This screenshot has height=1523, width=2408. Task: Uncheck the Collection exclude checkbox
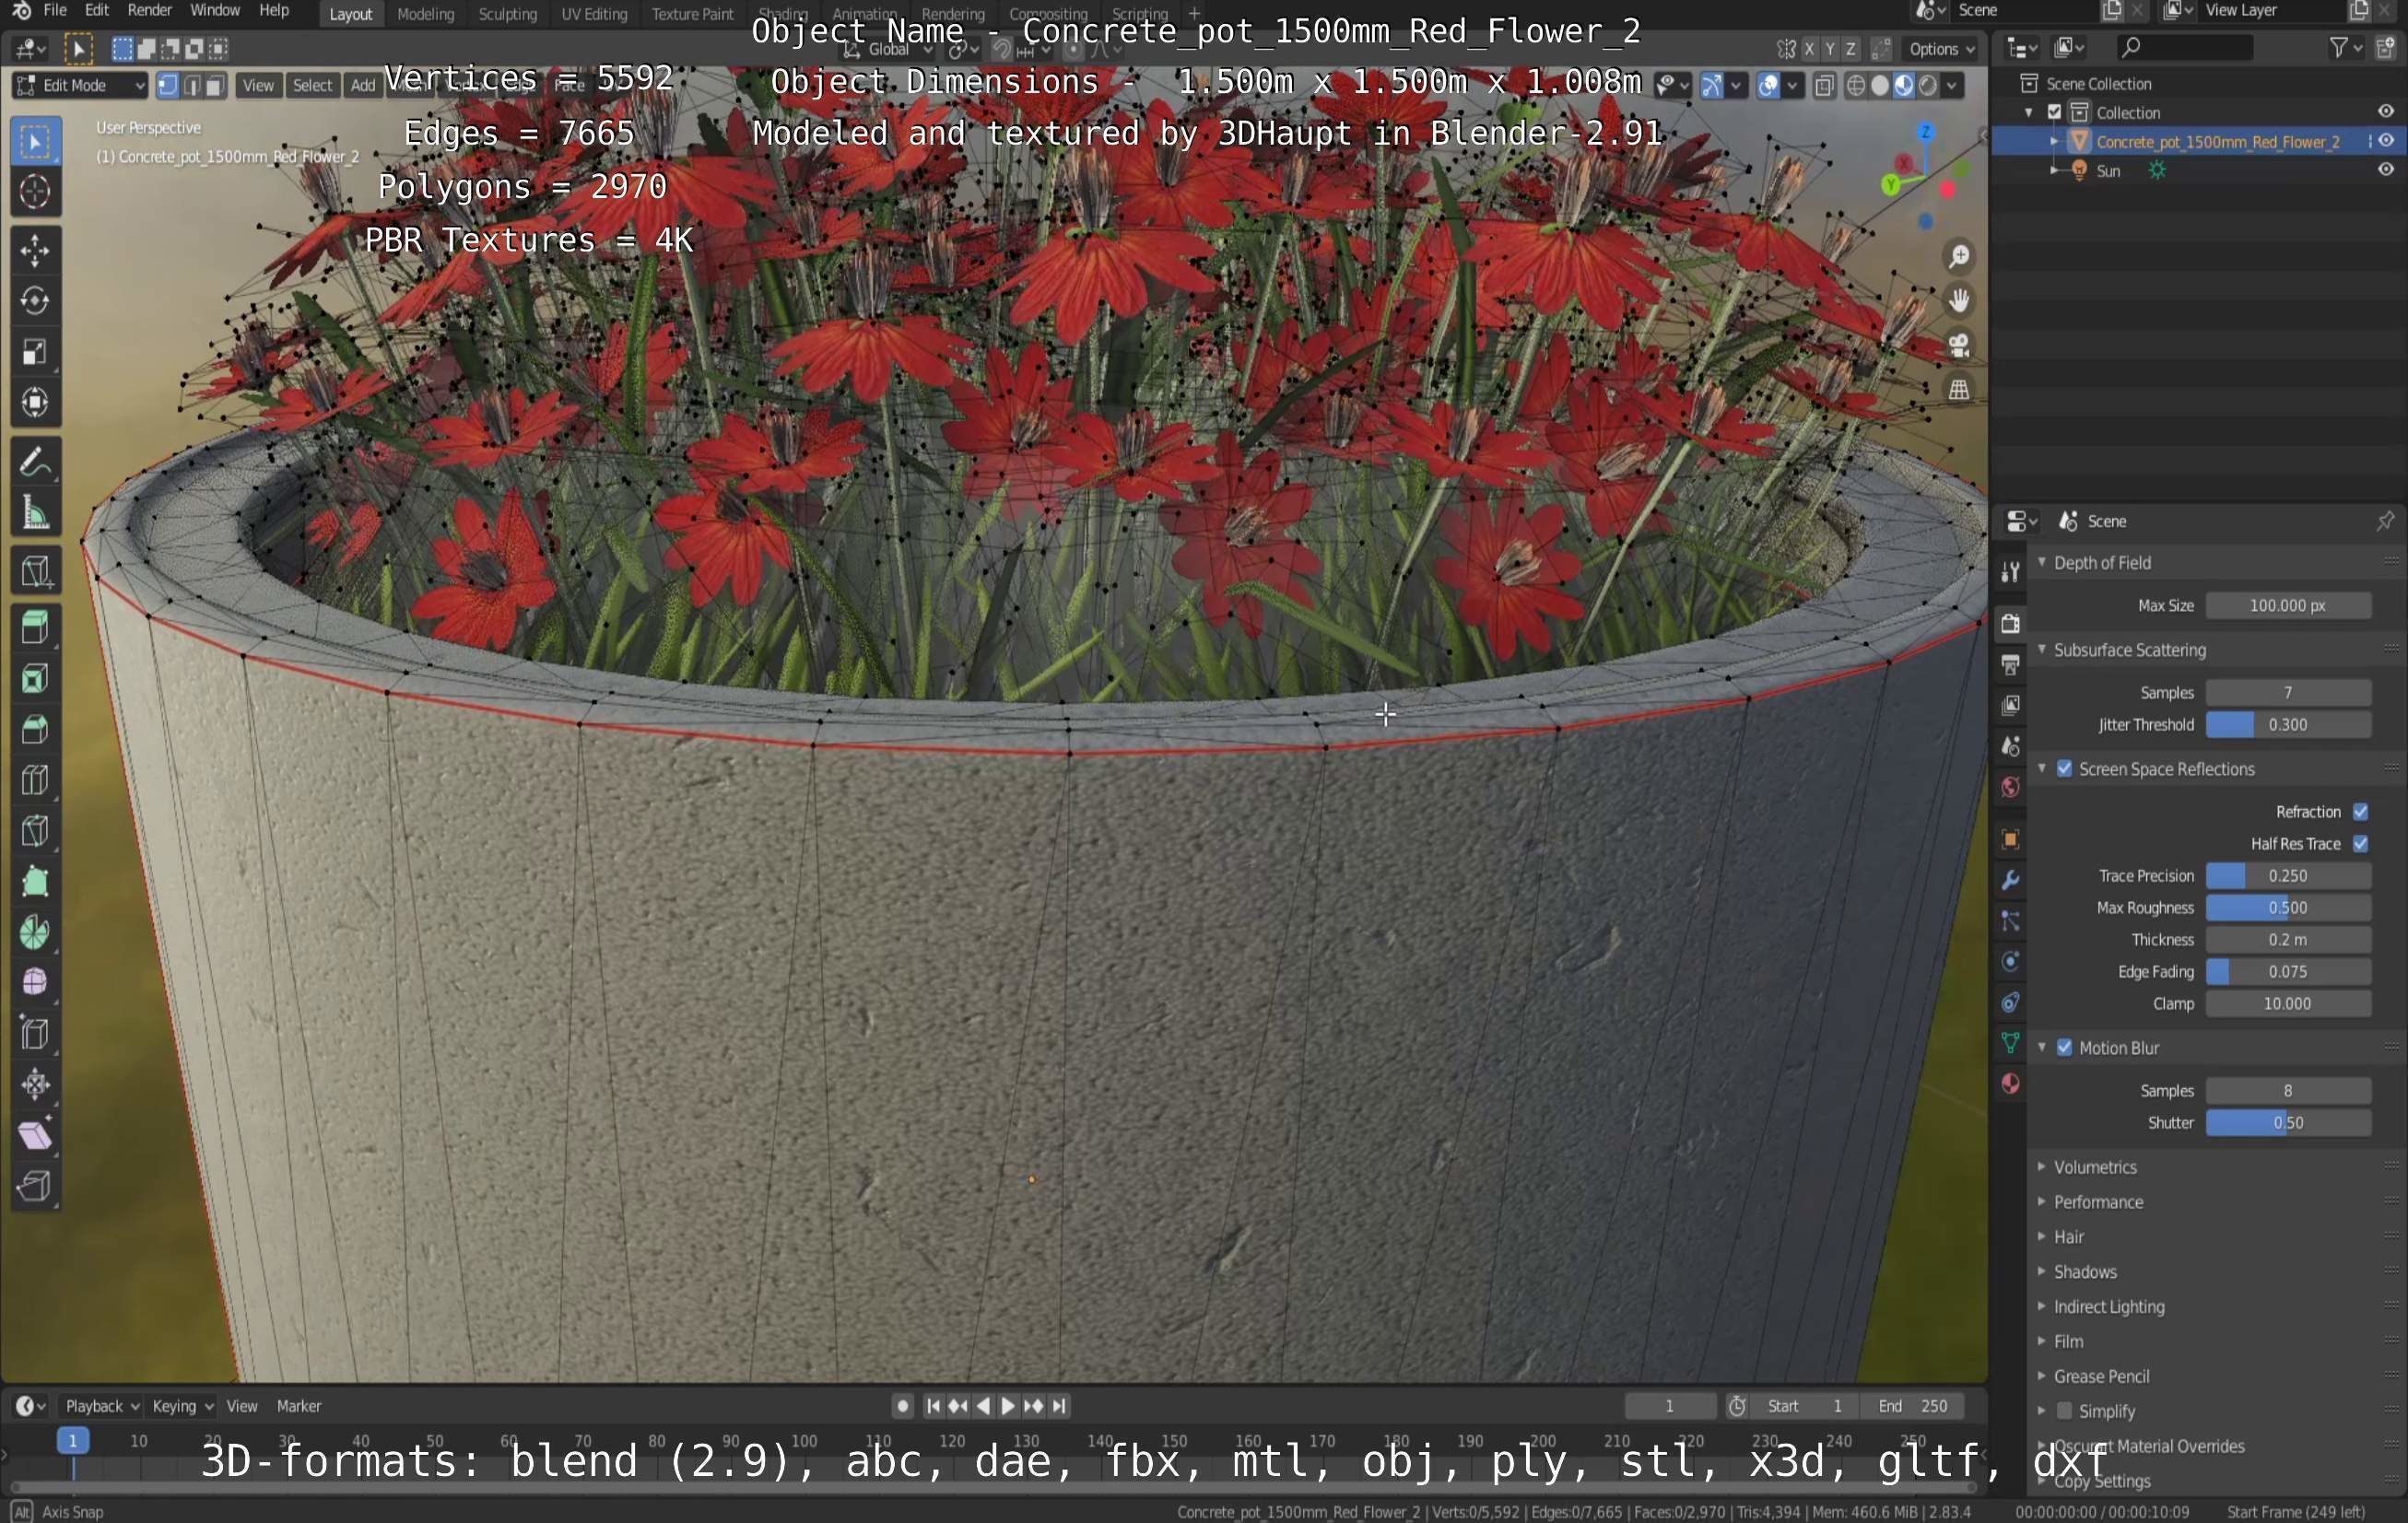click(2055, 113)
